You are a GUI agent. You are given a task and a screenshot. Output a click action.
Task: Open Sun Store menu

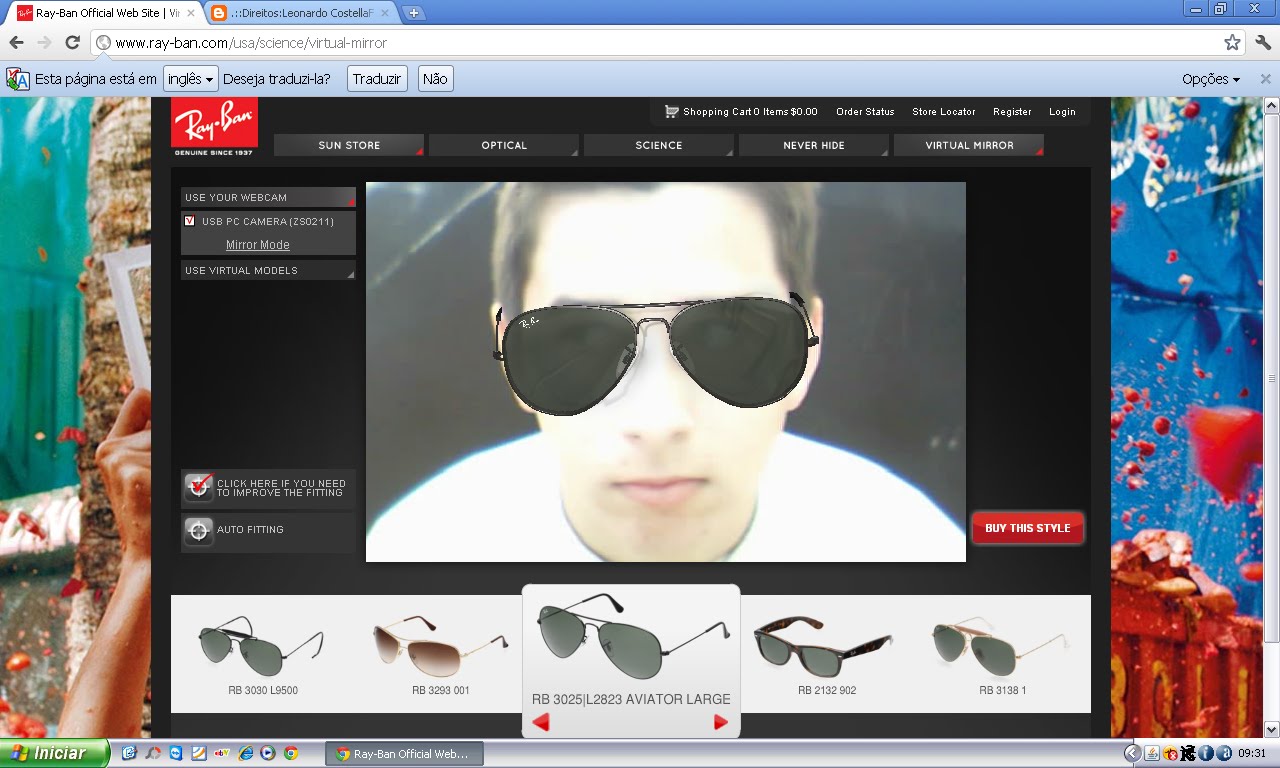tap(349, 145)
